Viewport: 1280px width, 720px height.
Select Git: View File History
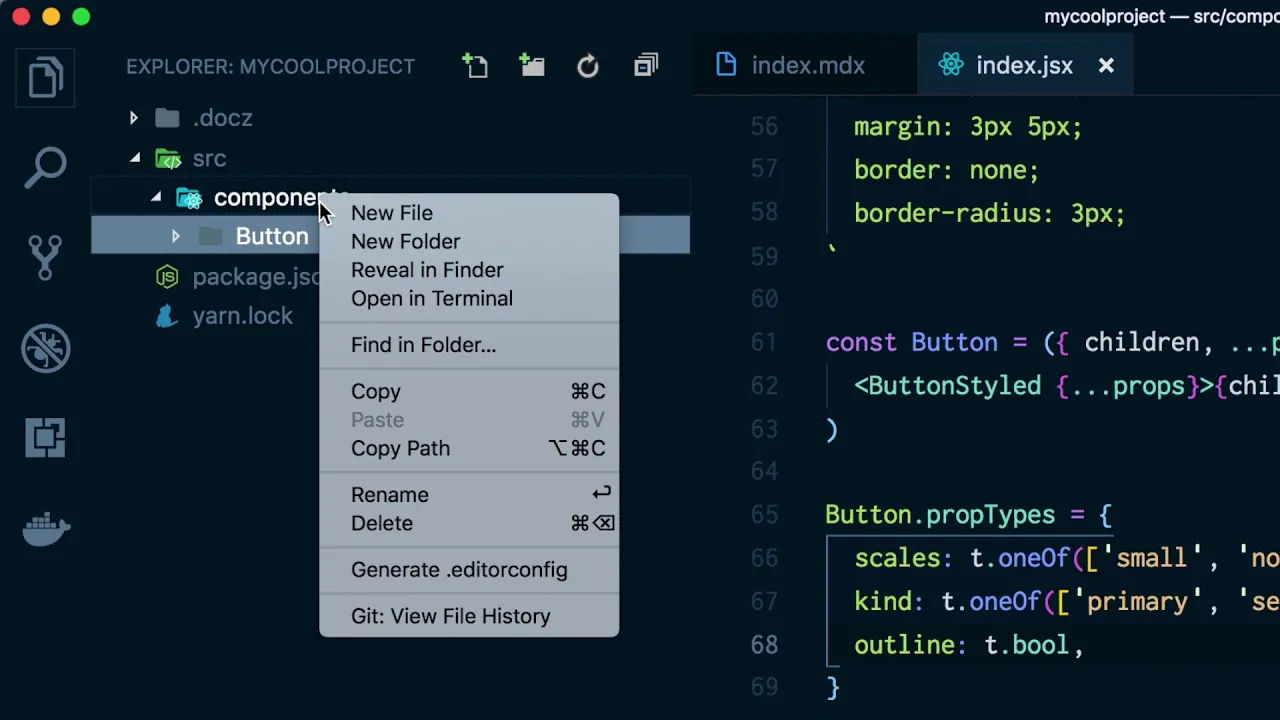450,616
